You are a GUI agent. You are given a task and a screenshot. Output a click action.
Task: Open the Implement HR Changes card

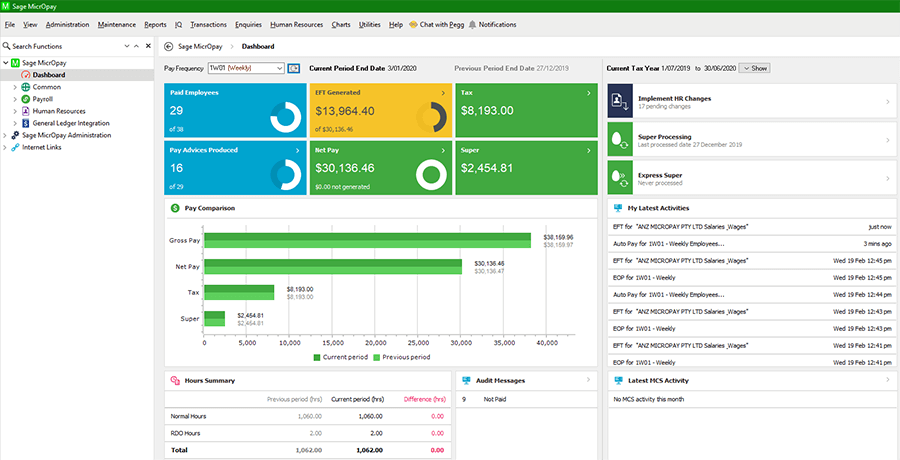tap(751, 100)
